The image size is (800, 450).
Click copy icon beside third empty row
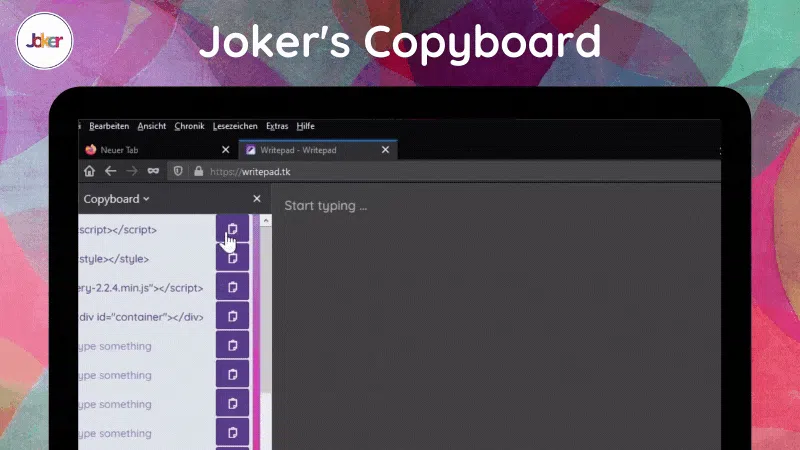click(x=232, y=403)
